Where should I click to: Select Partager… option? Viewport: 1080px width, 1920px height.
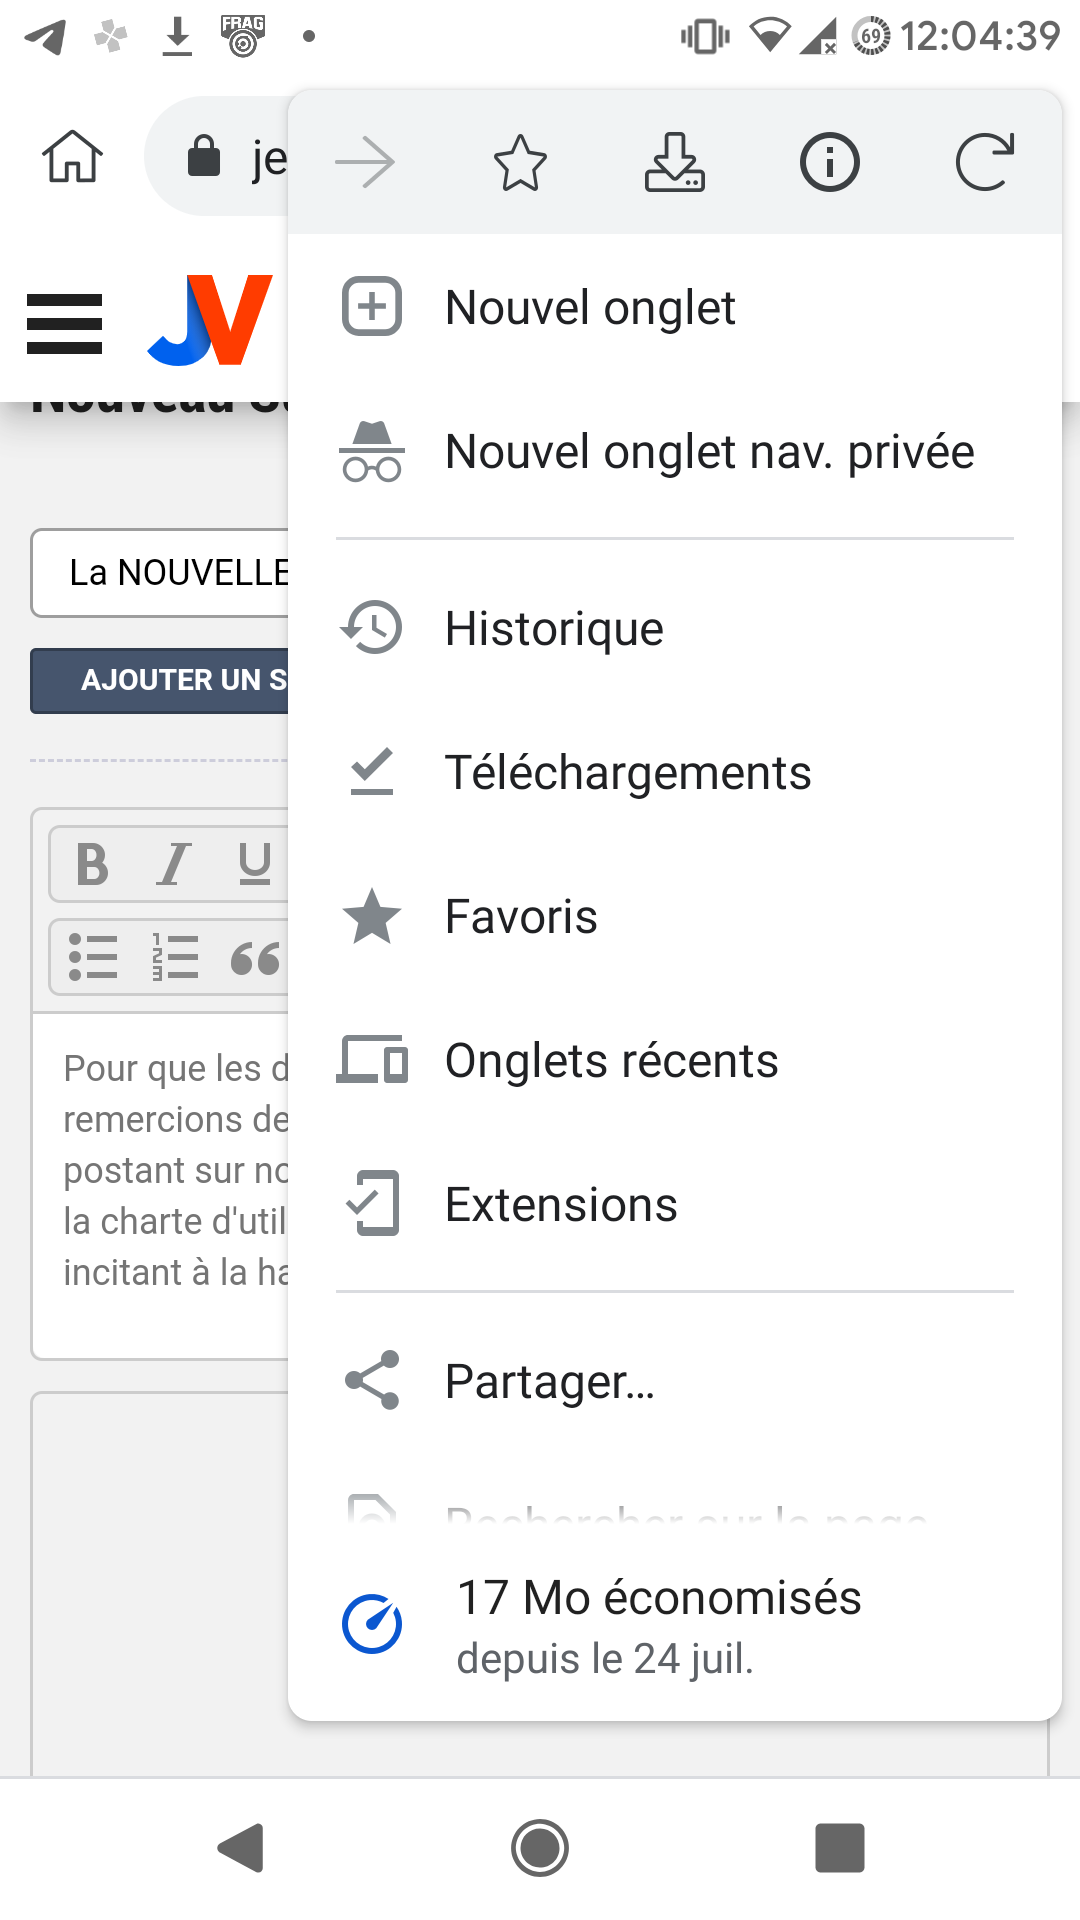tap(549, 1382)
